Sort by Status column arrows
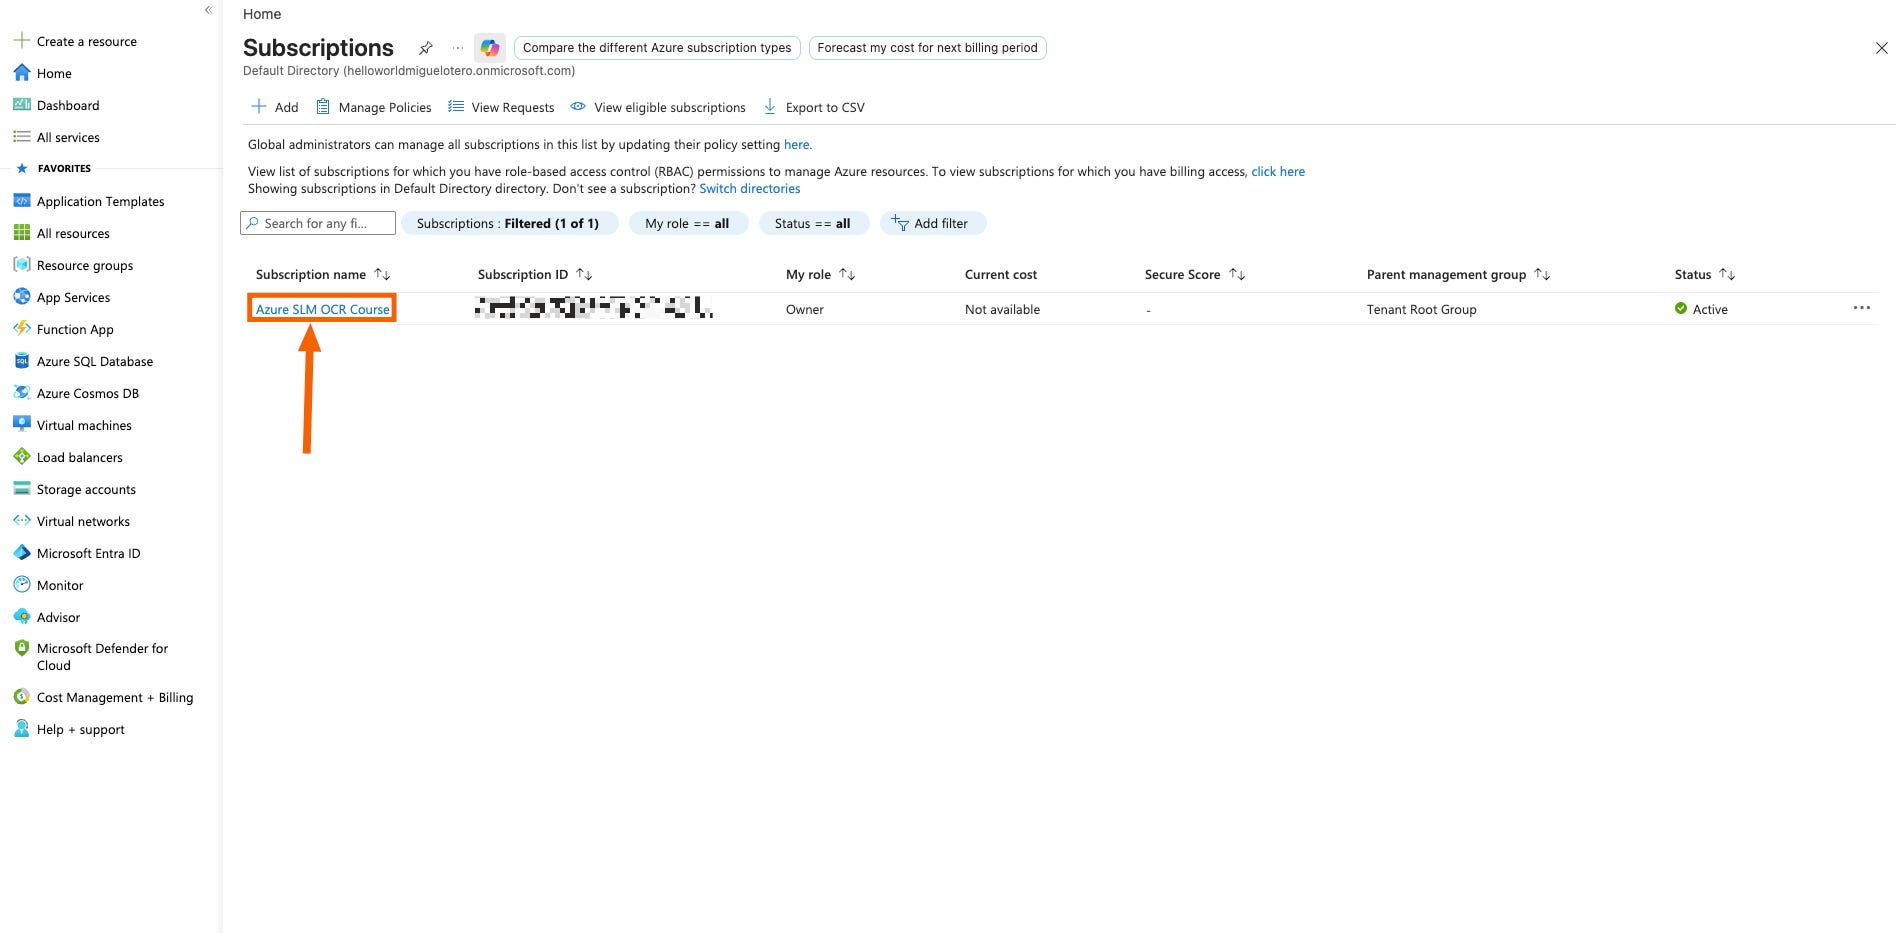Image resolution: width=1896 pixels, height=933 pixels. (1727, 274)
